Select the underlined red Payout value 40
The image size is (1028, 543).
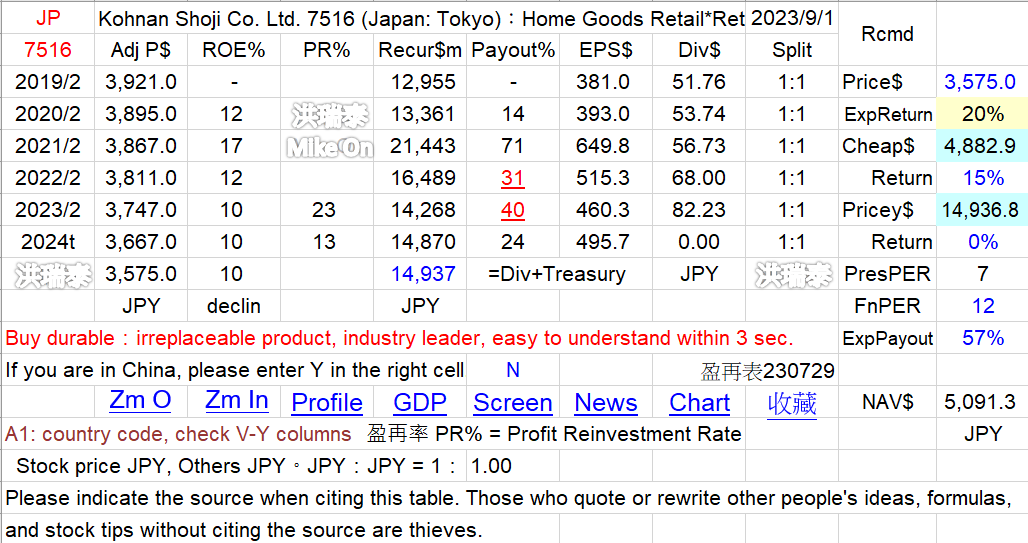[513, 210]
